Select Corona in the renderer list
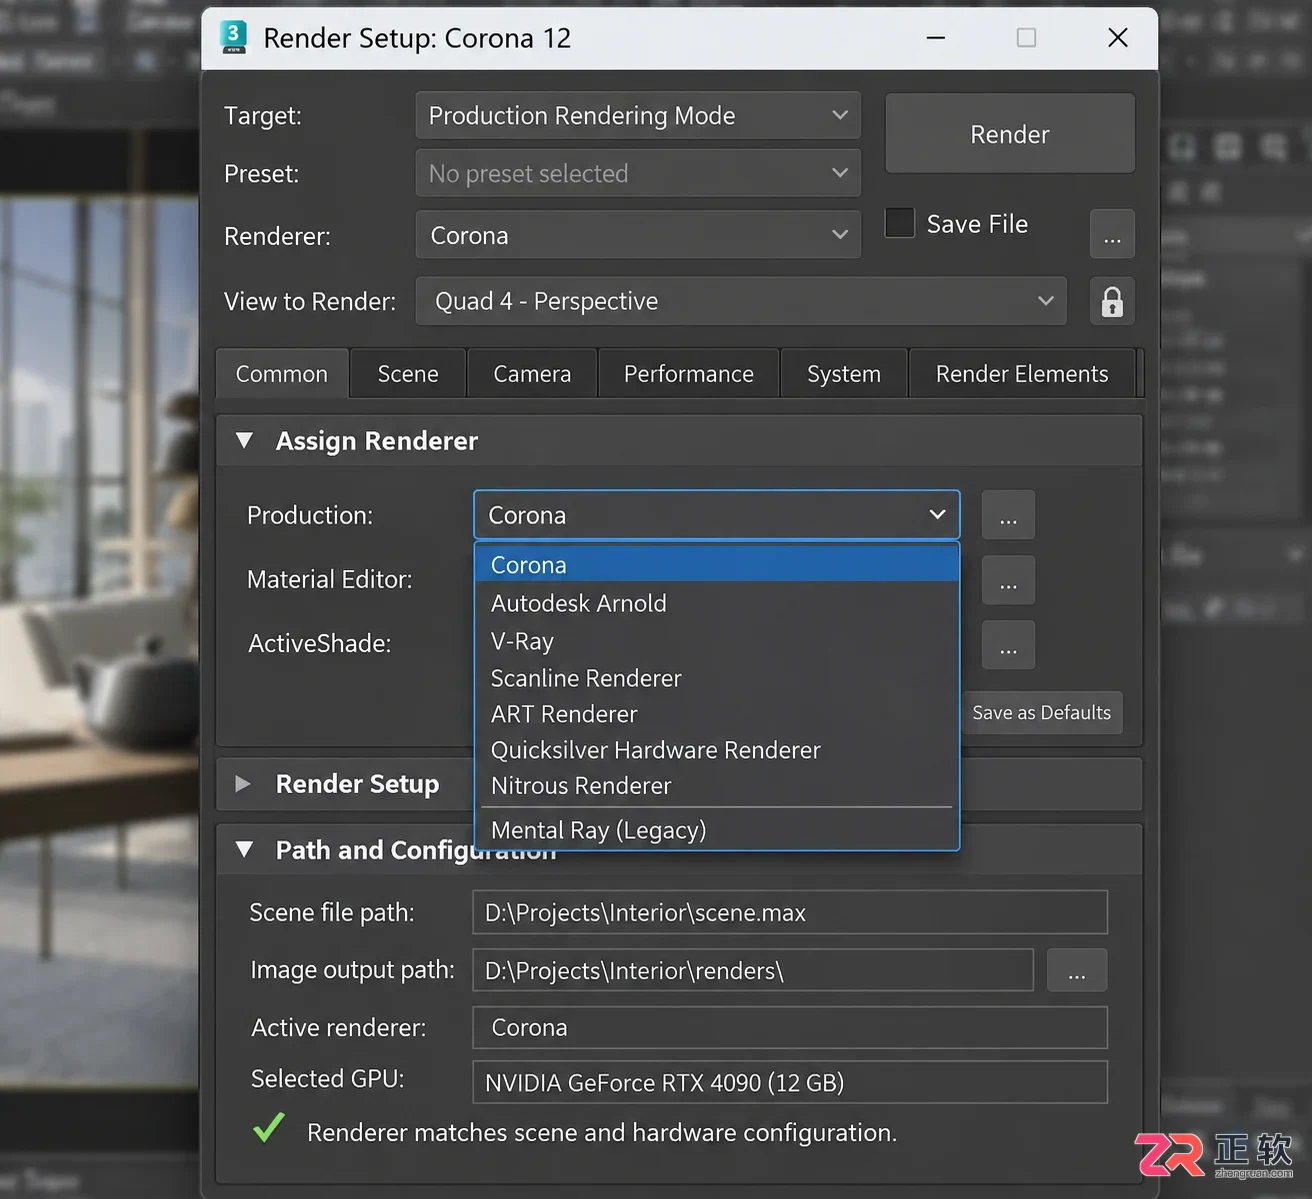 (717, 565)
